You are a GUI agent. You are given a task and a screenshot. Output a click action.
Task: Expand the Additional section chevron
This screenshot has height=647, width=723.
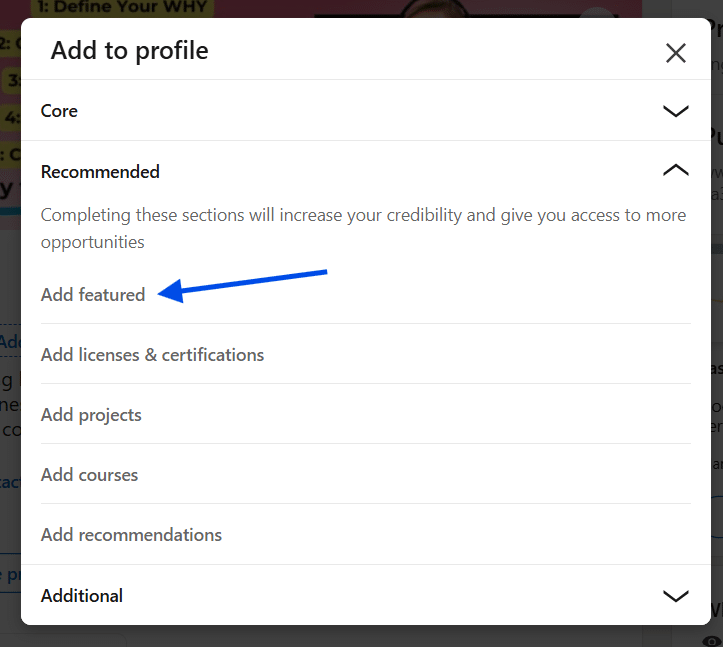tap(676, 596)
